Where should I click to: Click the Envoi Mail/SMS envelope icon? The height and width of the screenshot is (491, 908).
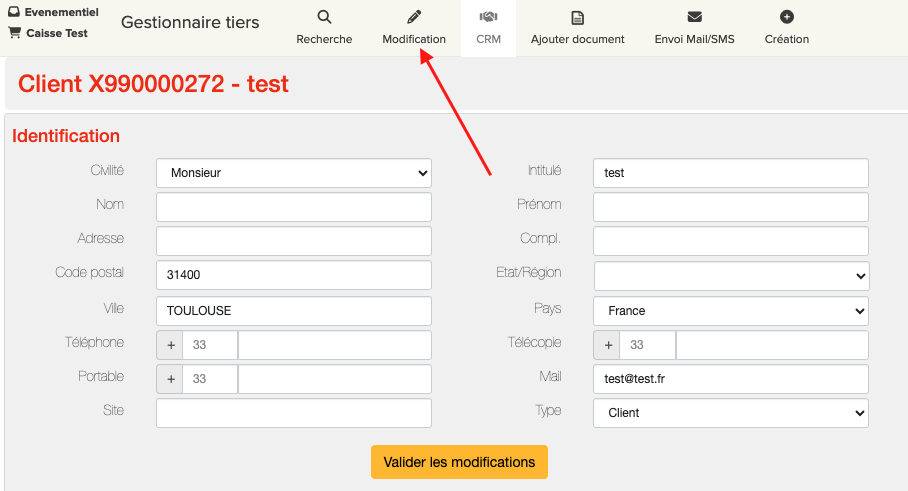click(694, 17)
